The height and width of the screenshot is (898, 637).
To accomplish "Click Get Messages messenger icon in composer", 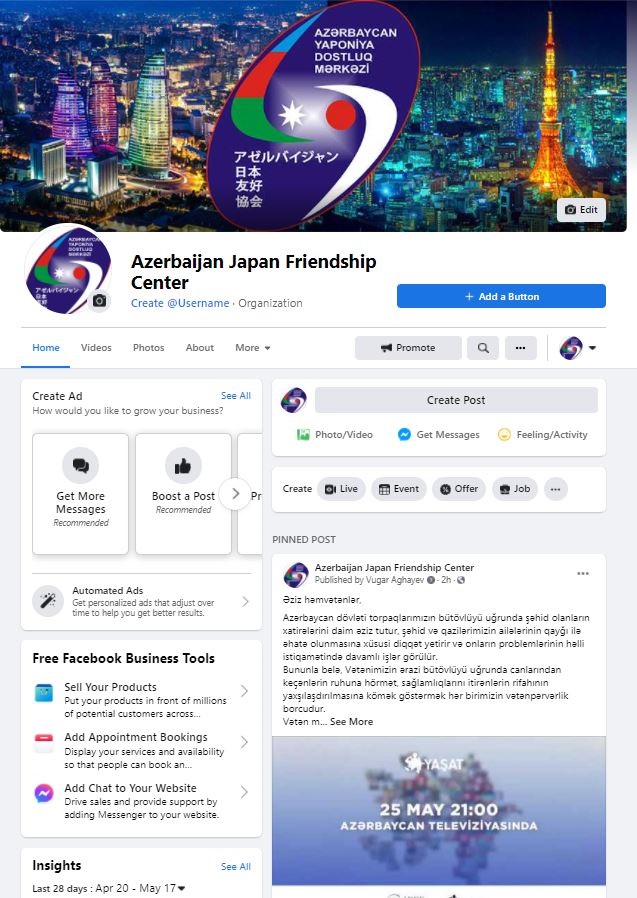I will 404,435.
